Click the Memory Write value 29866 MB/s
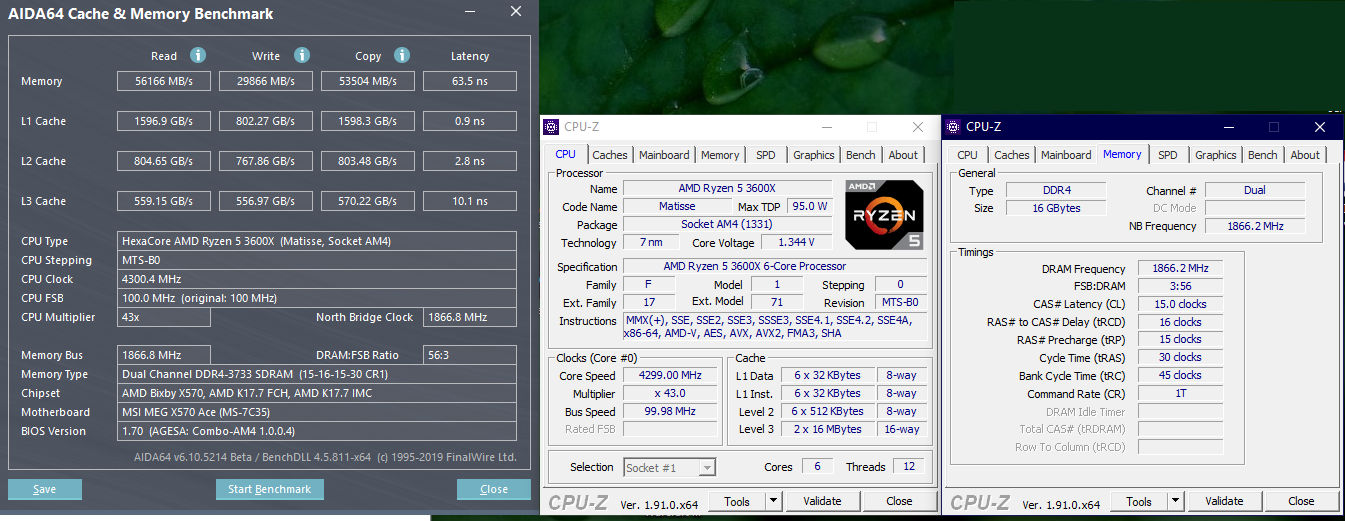The height and width of the screenshot is (521, 1345). click(x=267, y=81)
